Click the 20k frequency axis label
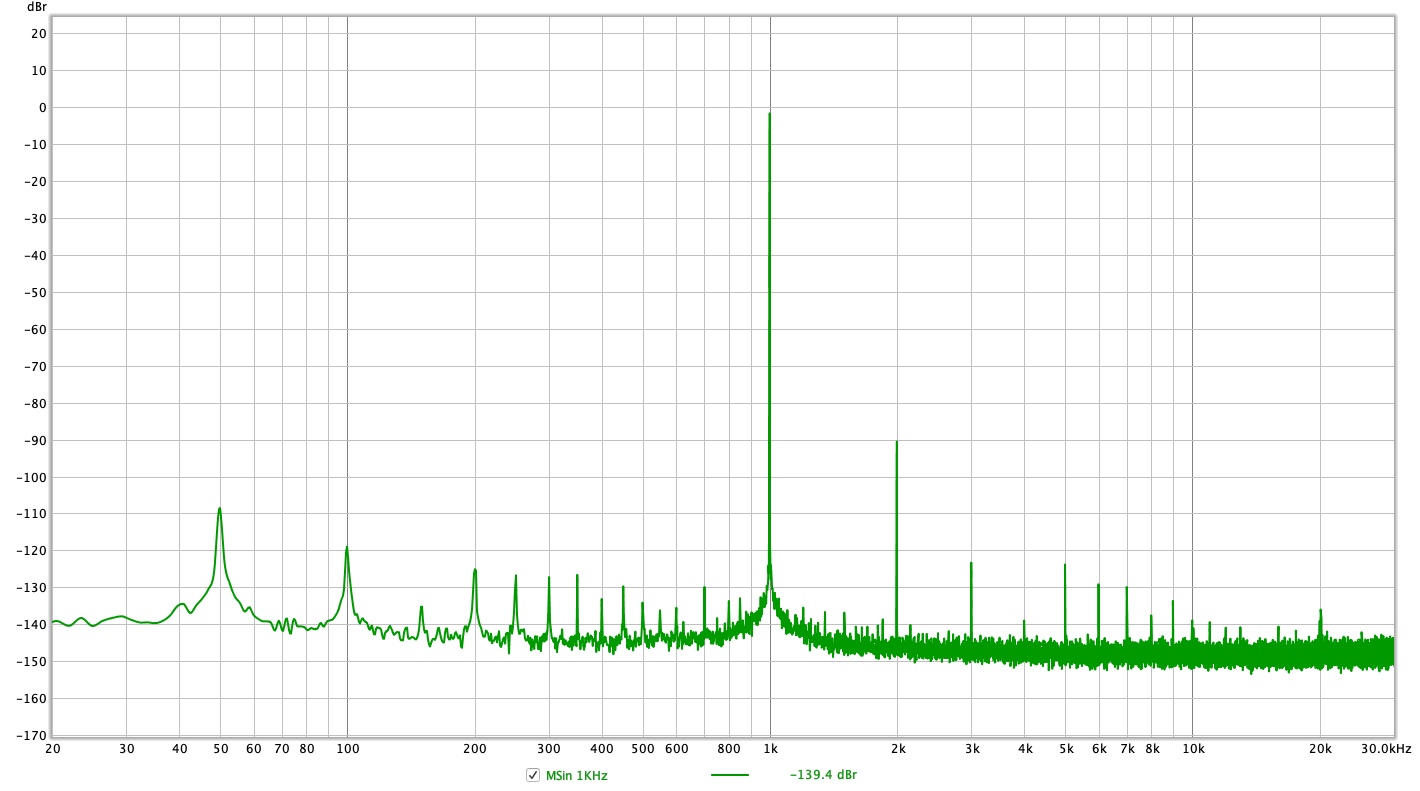This screenshot has height=791, width=1420. tap(1320, 748)
